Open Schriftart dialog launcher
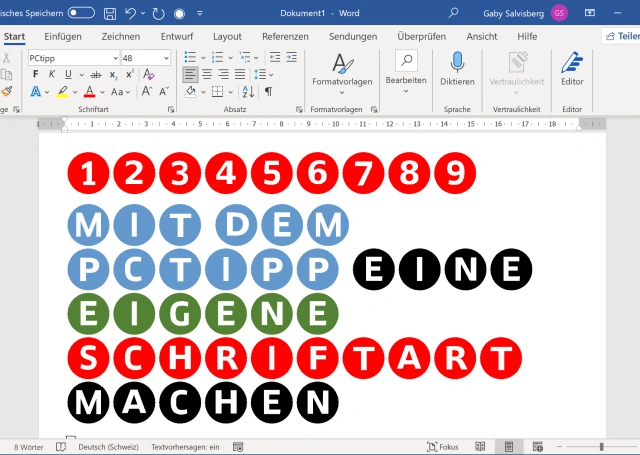Image resolution: width=640 pixels, height=455 pixels. coord(171,109)
